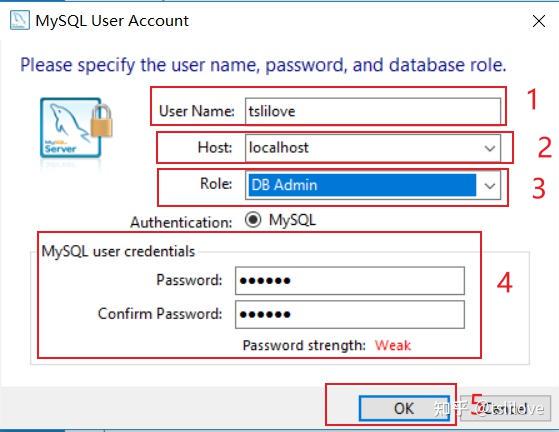Focus the User Name field containing tslilove
Screen dimensions: 559x432
coord(373,111)
